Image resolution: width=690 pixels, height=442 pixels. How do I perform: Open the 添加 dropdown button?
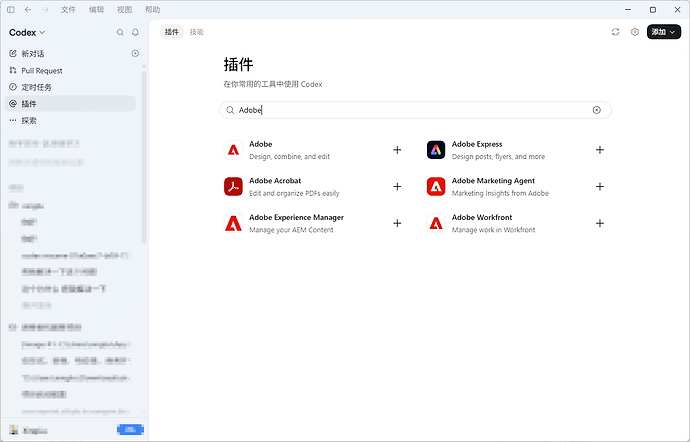[664, 32]
